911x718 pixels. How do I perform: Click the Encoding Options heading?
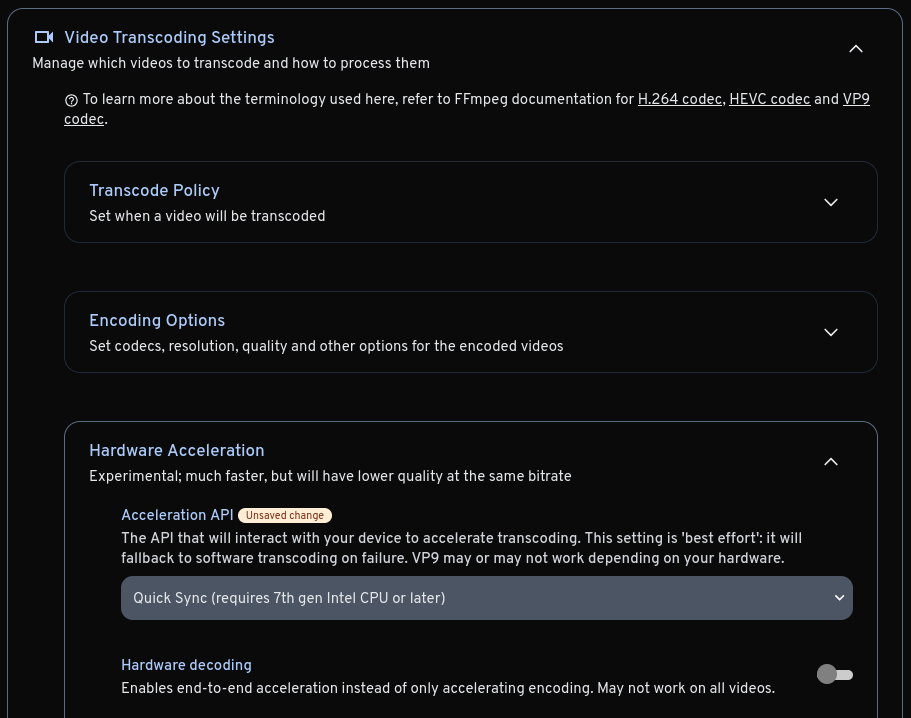(x=157, y=322)
